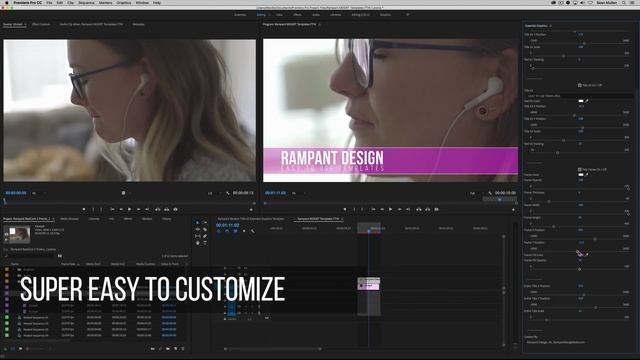
Task: Click Title 01 Scale slider handle
Action: (x=564, y=56)
